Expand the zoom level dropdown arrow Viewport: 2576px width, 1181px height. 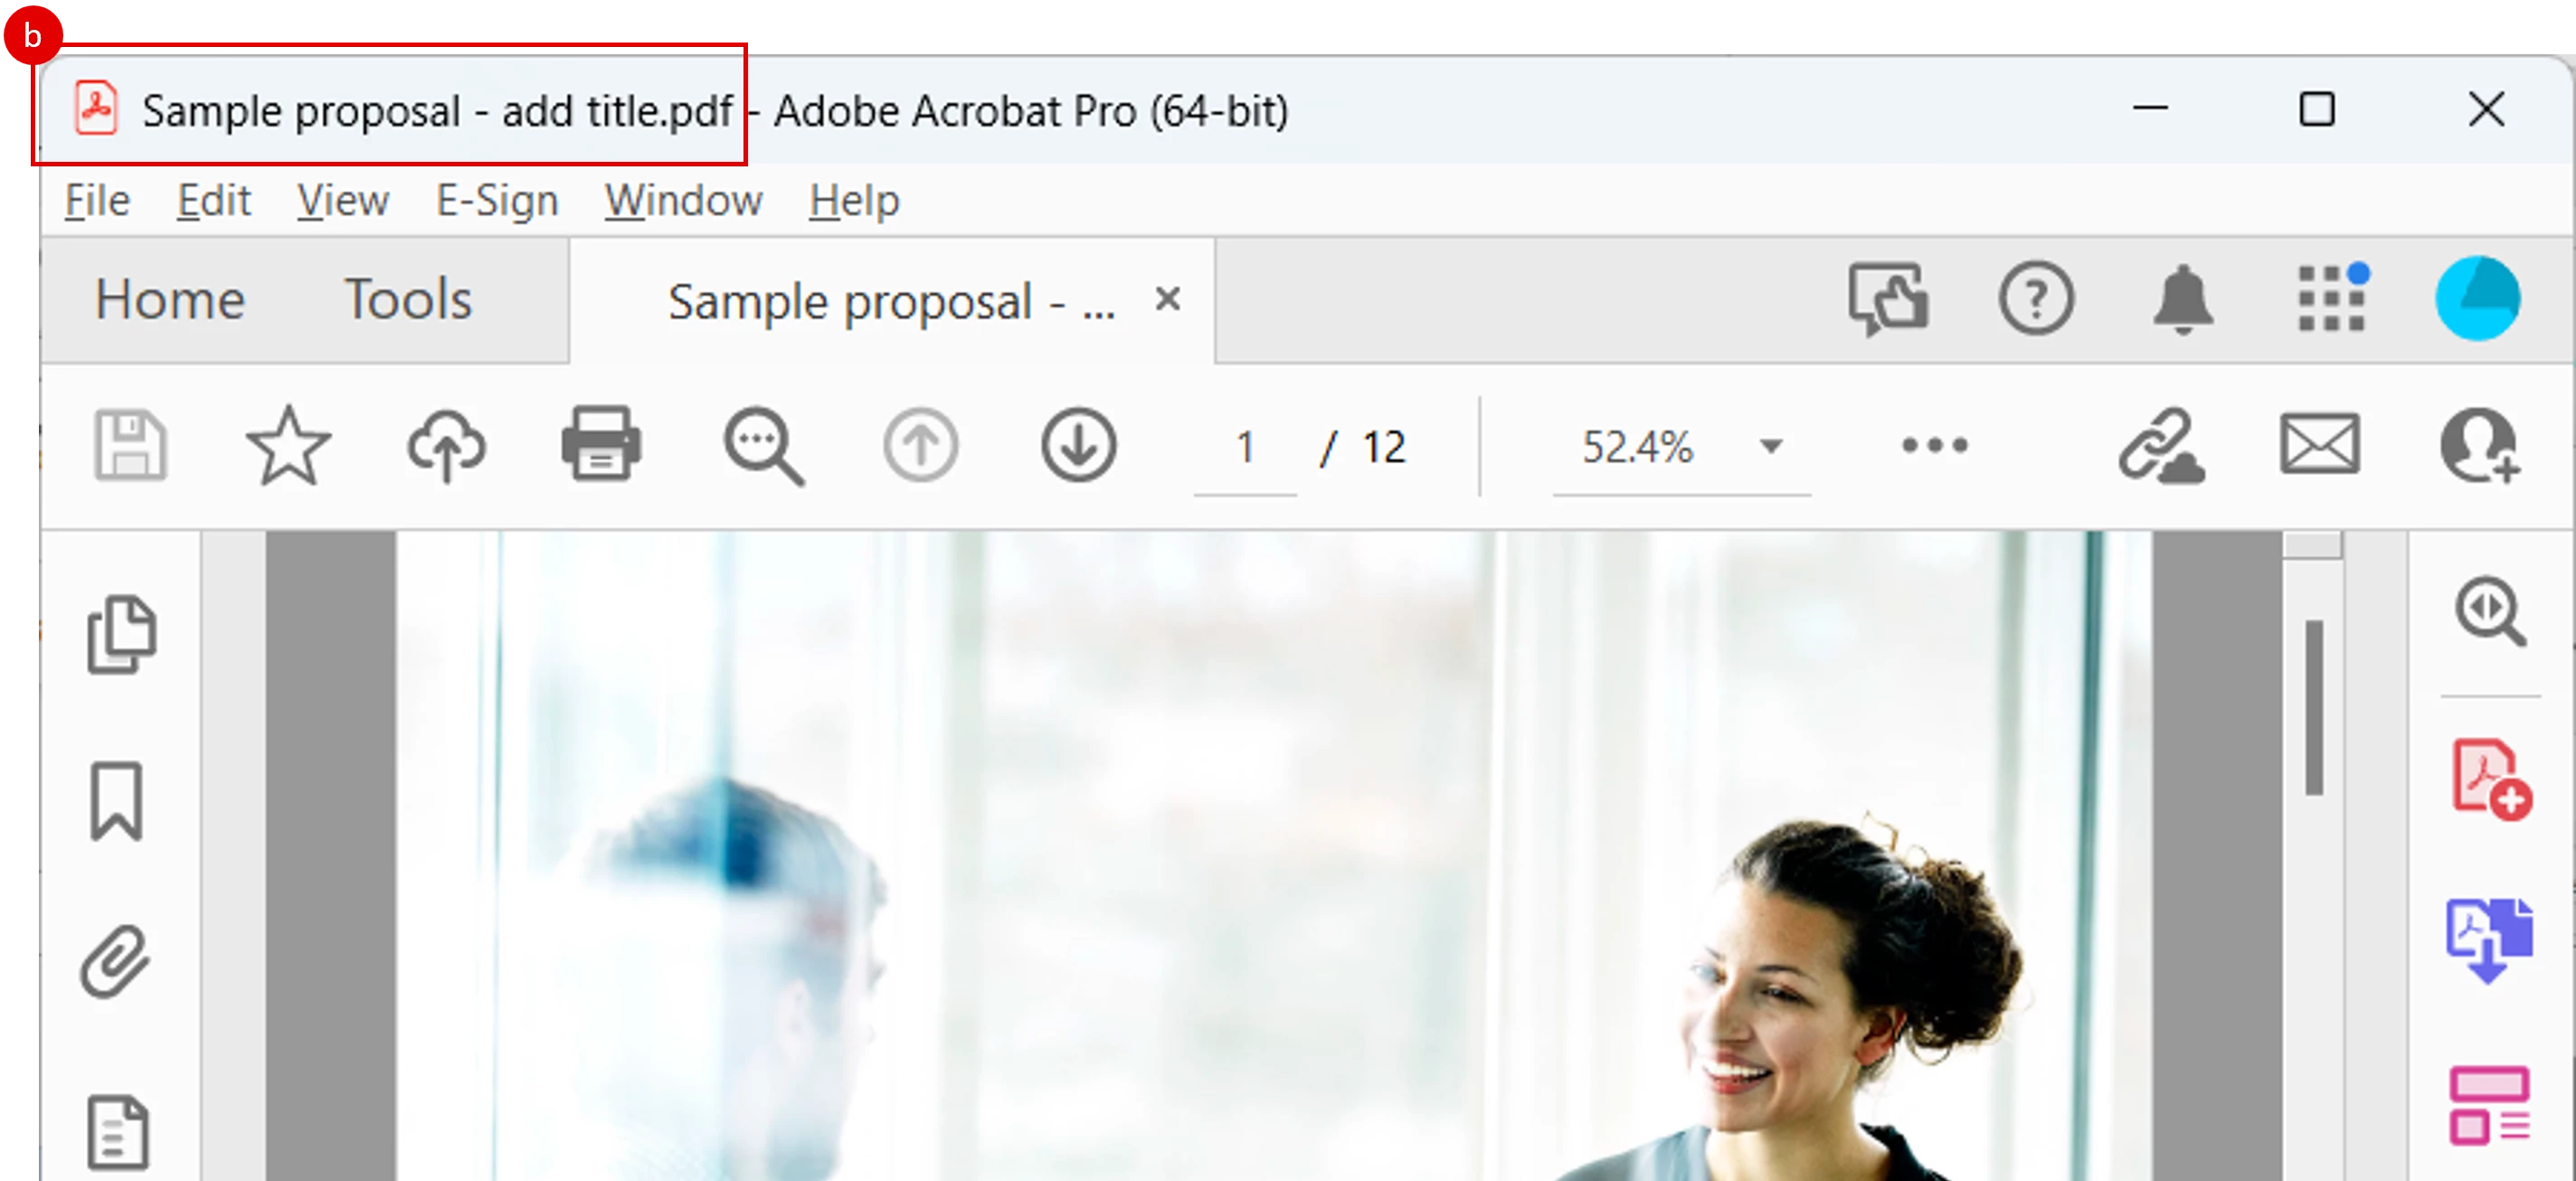coord(1771,446)
